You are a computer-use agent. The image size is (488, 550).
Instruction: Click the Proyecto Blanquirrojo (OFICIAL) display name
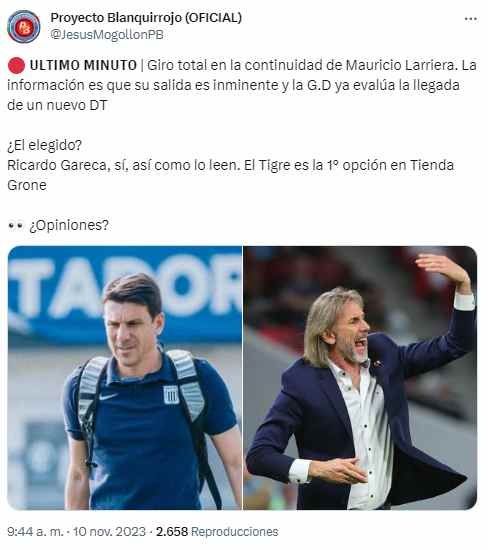pyautogui.click(x=146, y=18)
